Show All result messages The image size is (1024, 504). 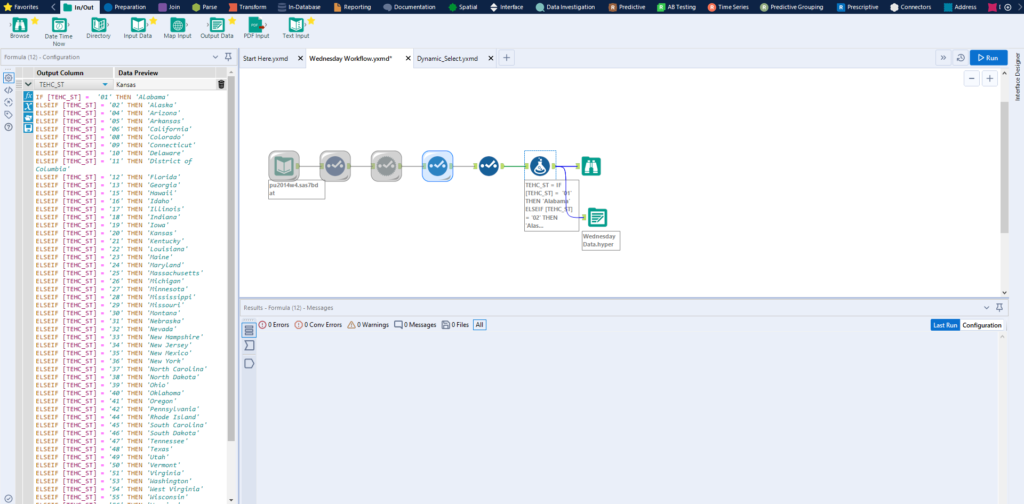click(479, 324)
